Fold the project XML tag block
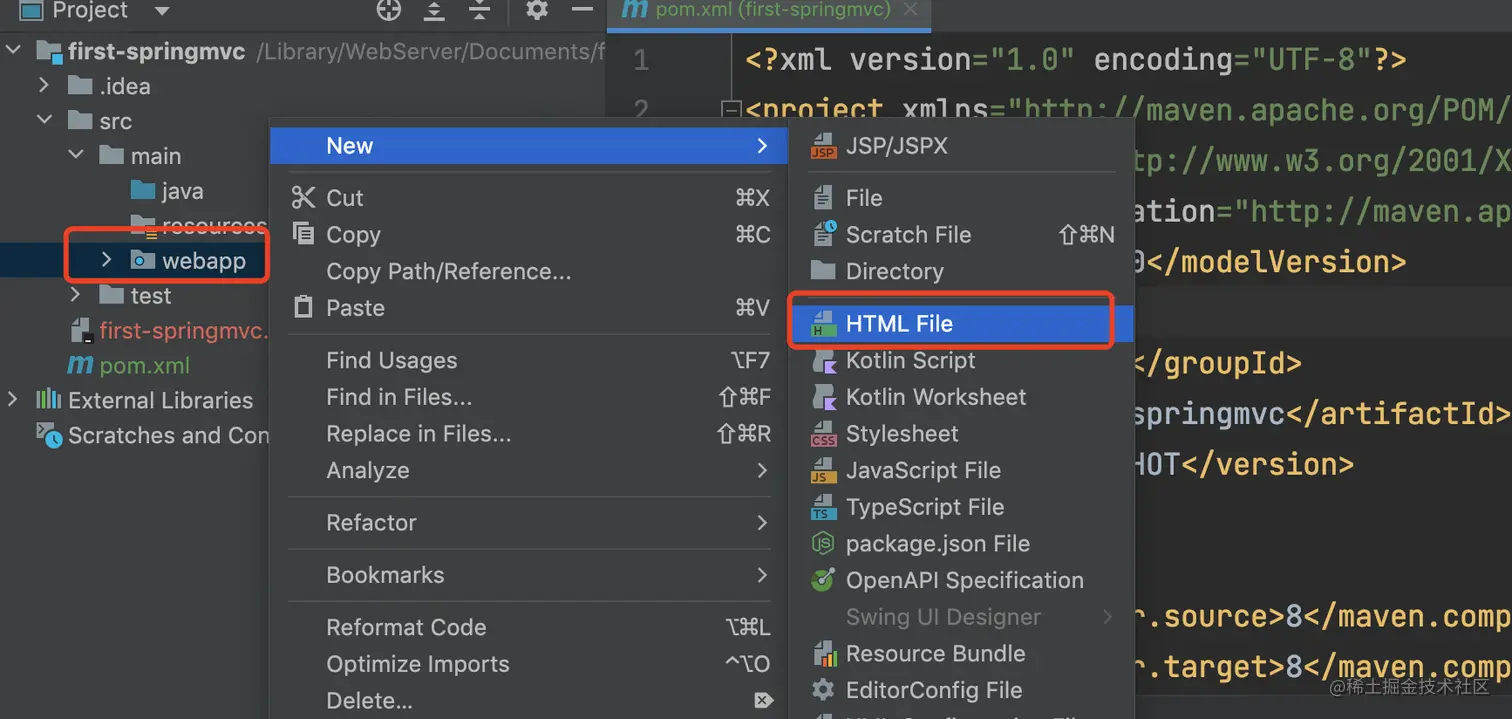 (730, 110)
